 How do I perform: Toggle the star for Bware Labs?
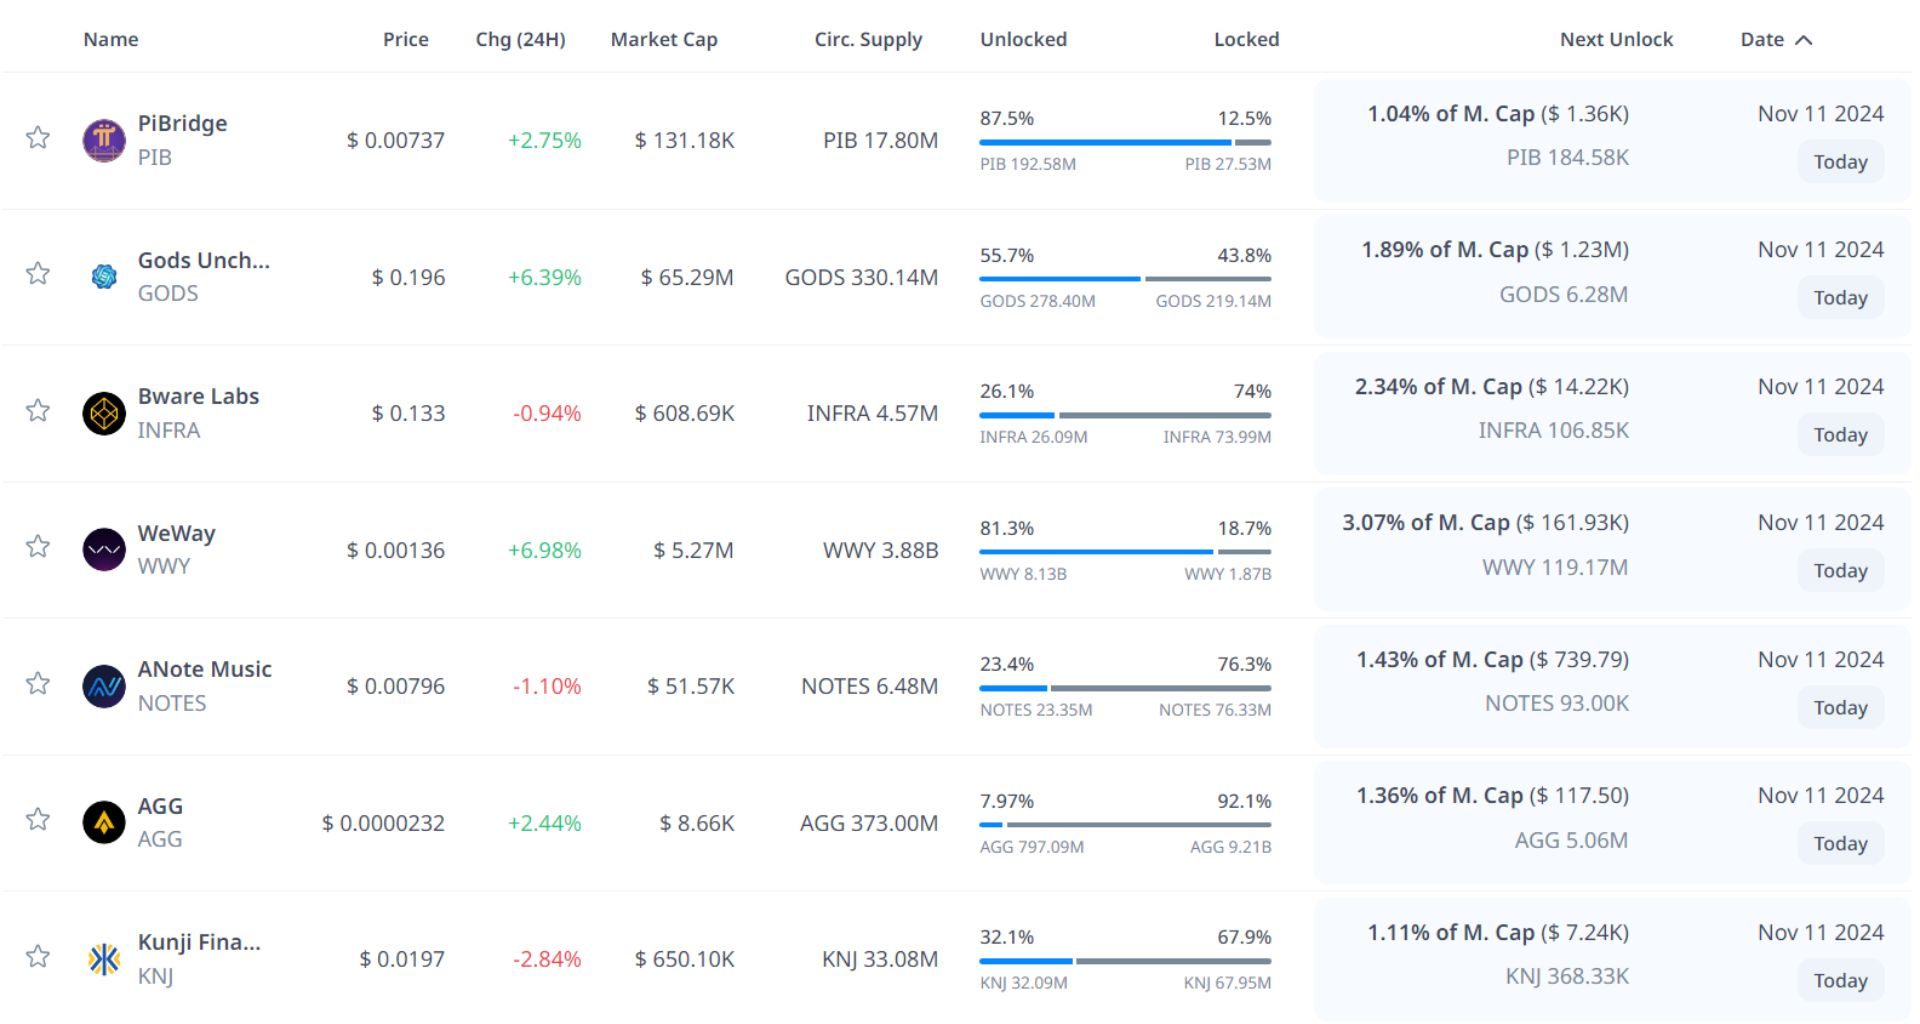tap(38, 410)
